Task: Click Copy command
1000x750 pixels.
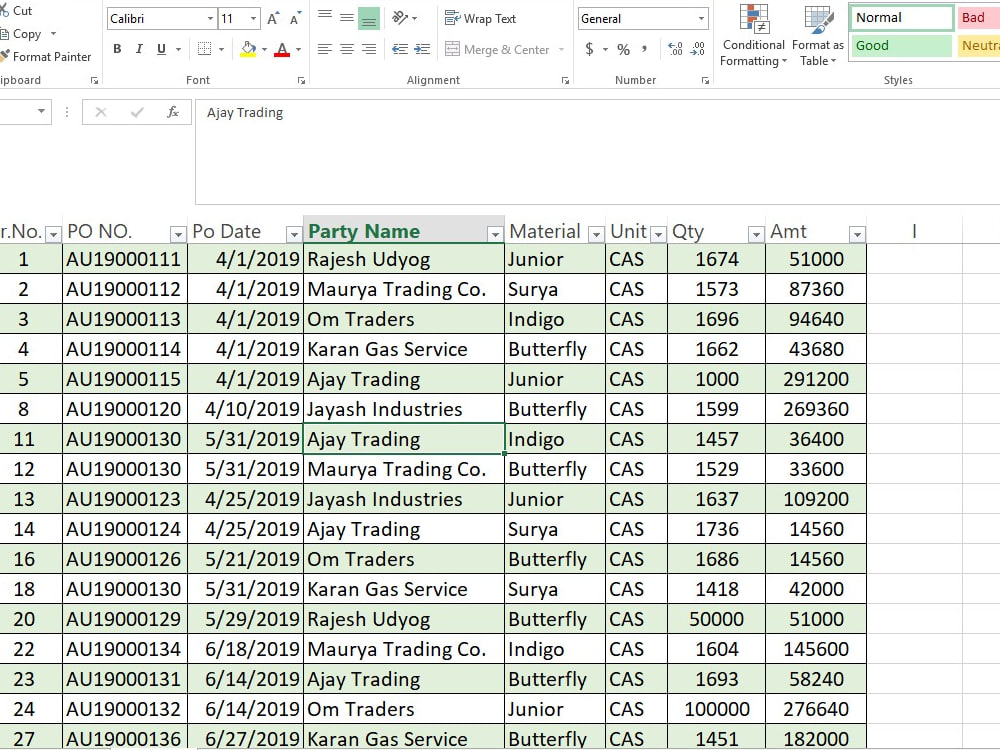Action: pyautogui.click(x=21, y=34)
